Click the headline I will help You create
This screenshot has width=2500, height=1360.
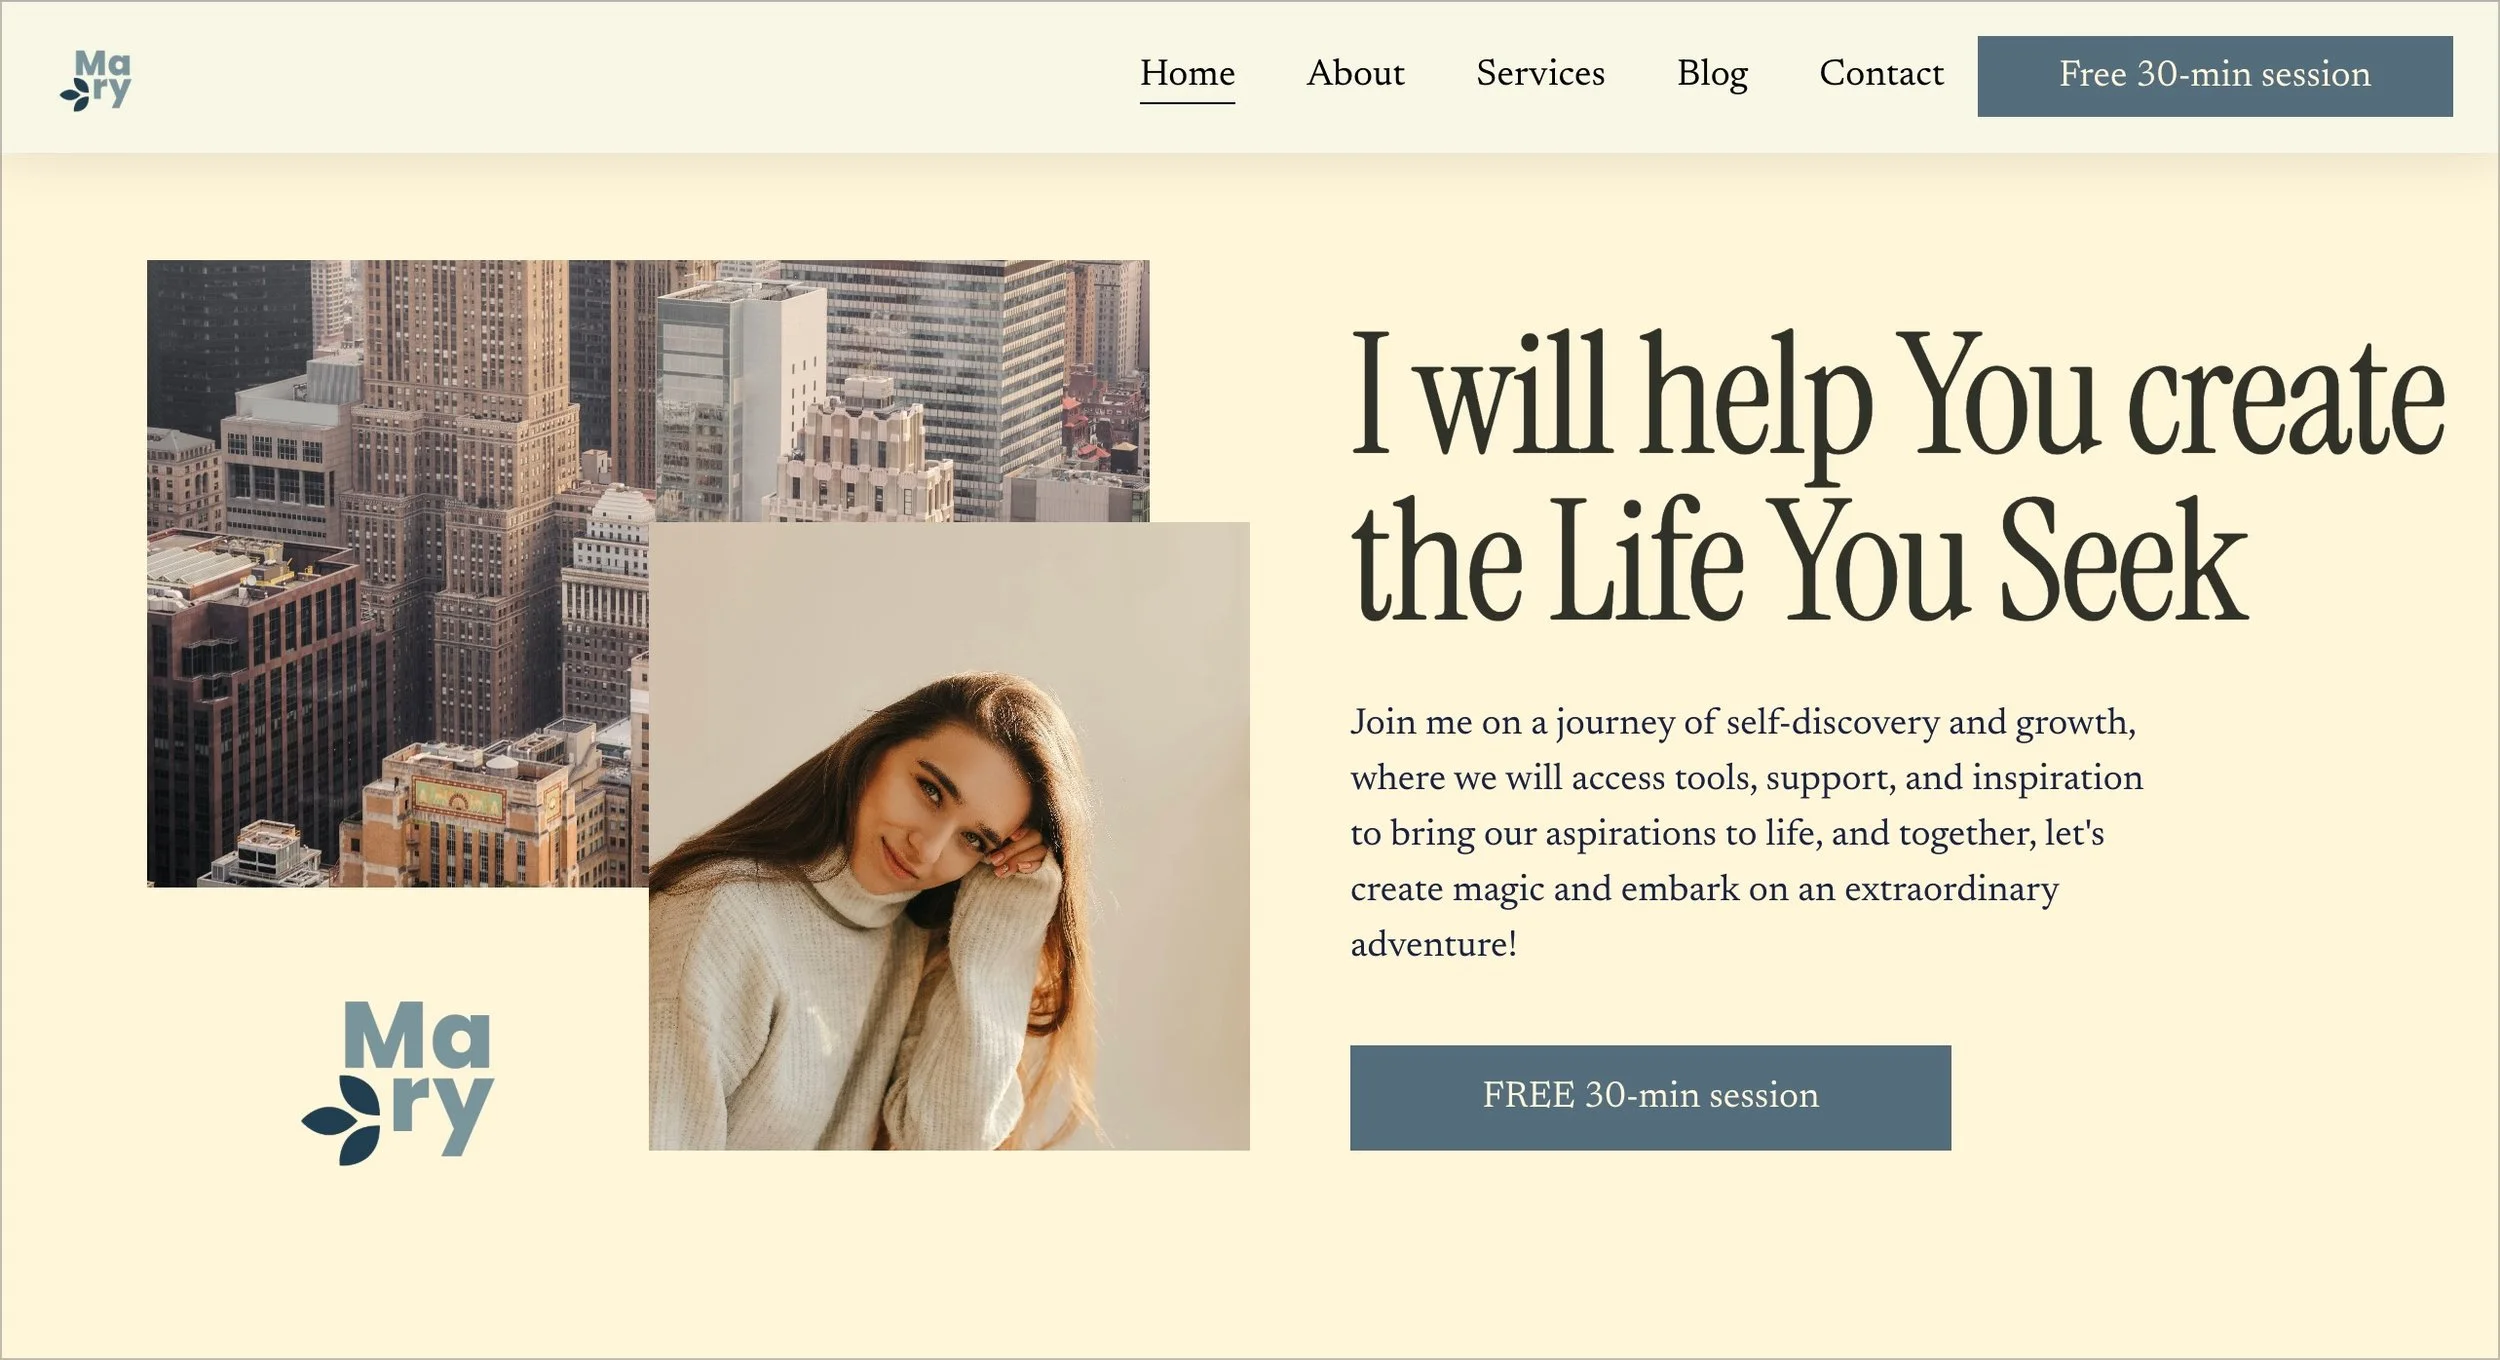pyautogui.click(x=1897, y=397)
